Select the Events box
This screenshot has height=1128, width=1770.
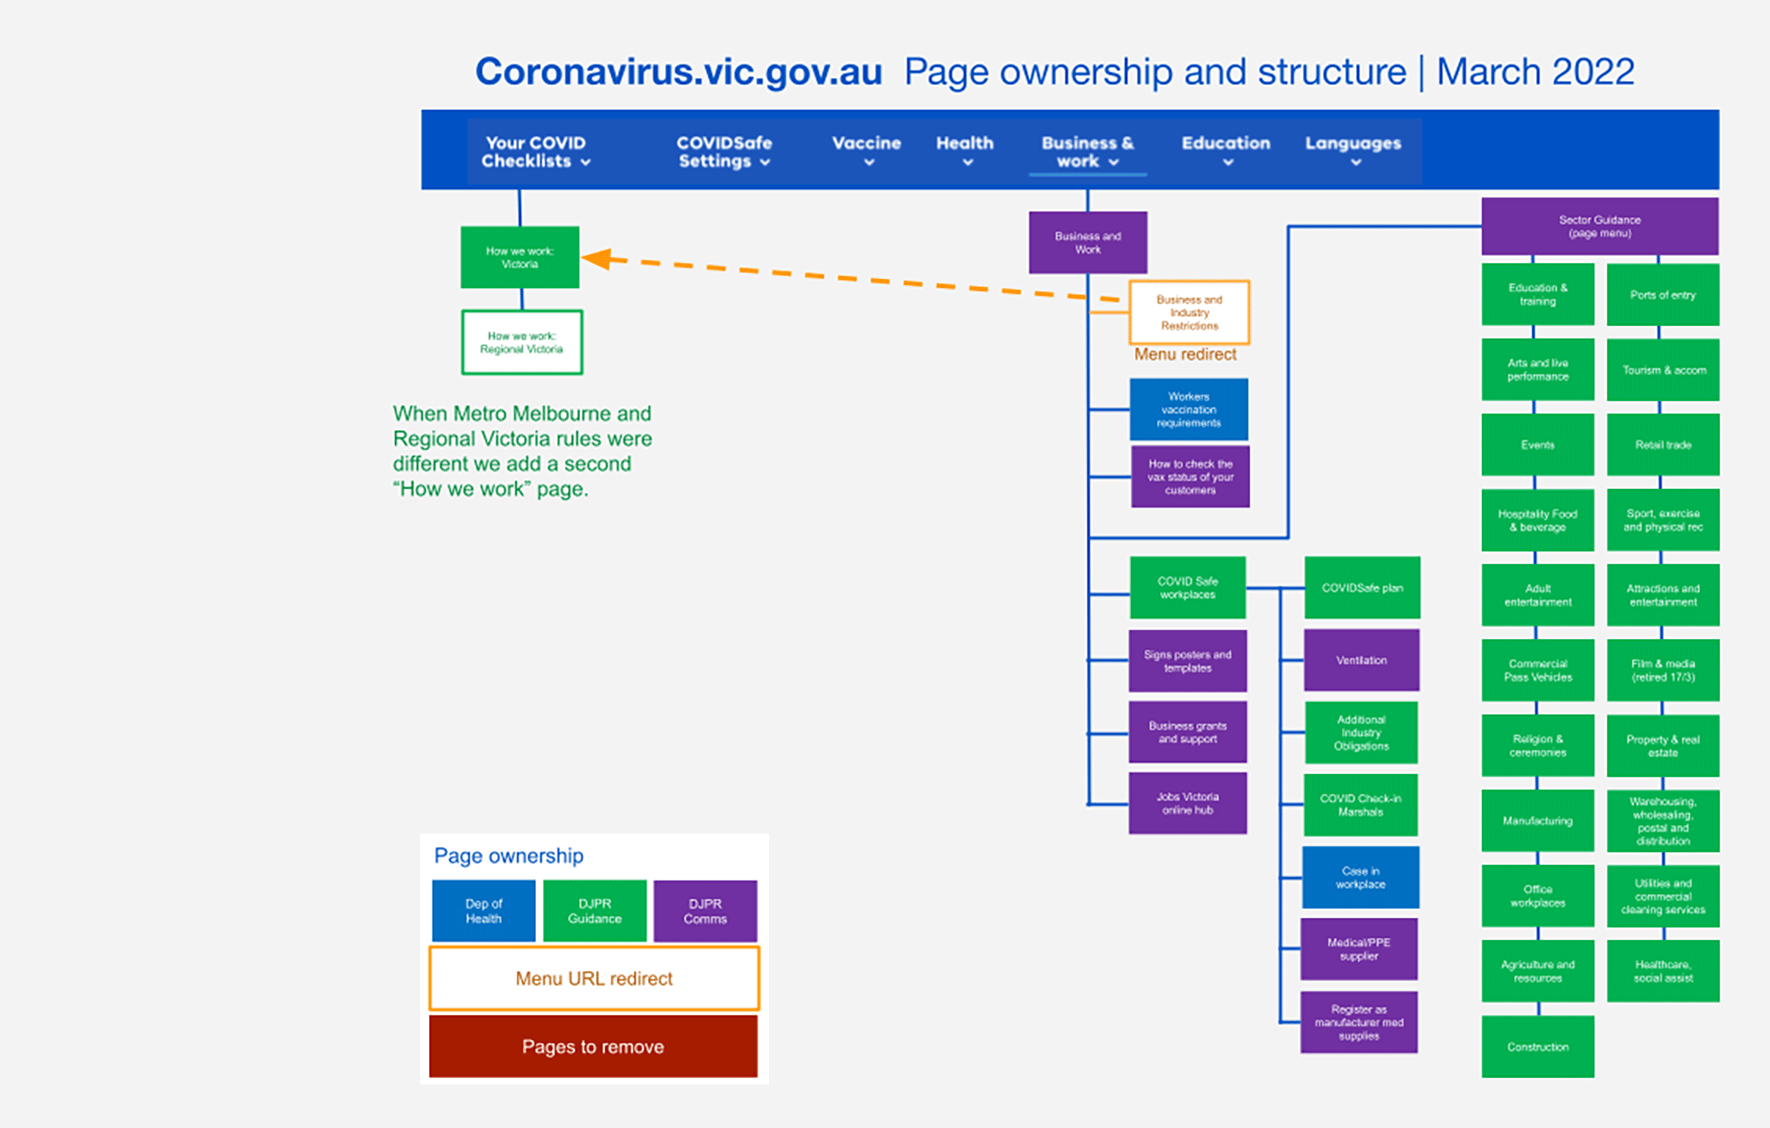point(1538,445)
